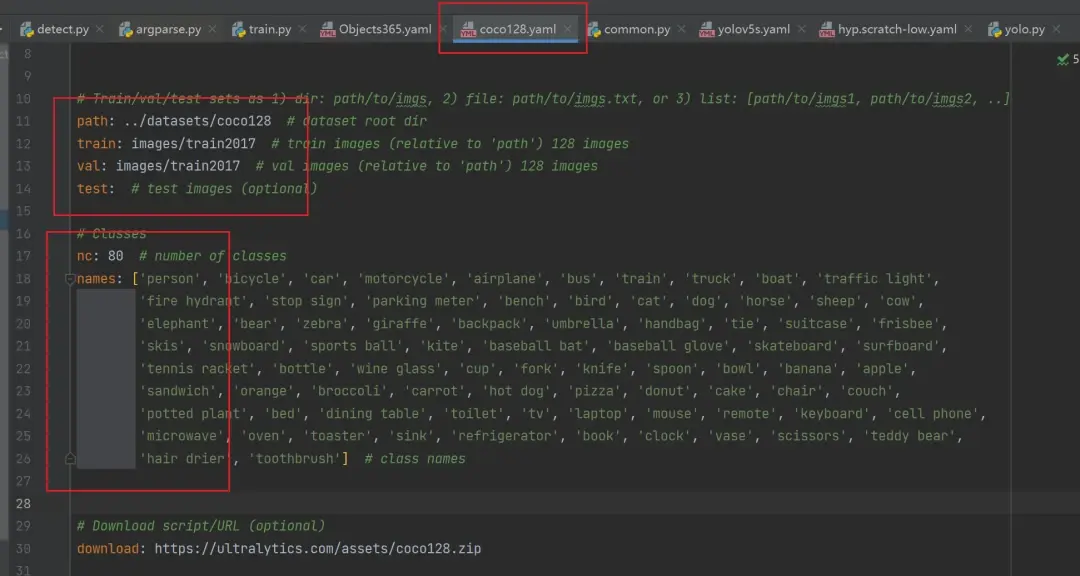This screenshot has width=1080, height=576.
Task: Click the Python icon on common.py tab
Action: [x=594, y=30]
